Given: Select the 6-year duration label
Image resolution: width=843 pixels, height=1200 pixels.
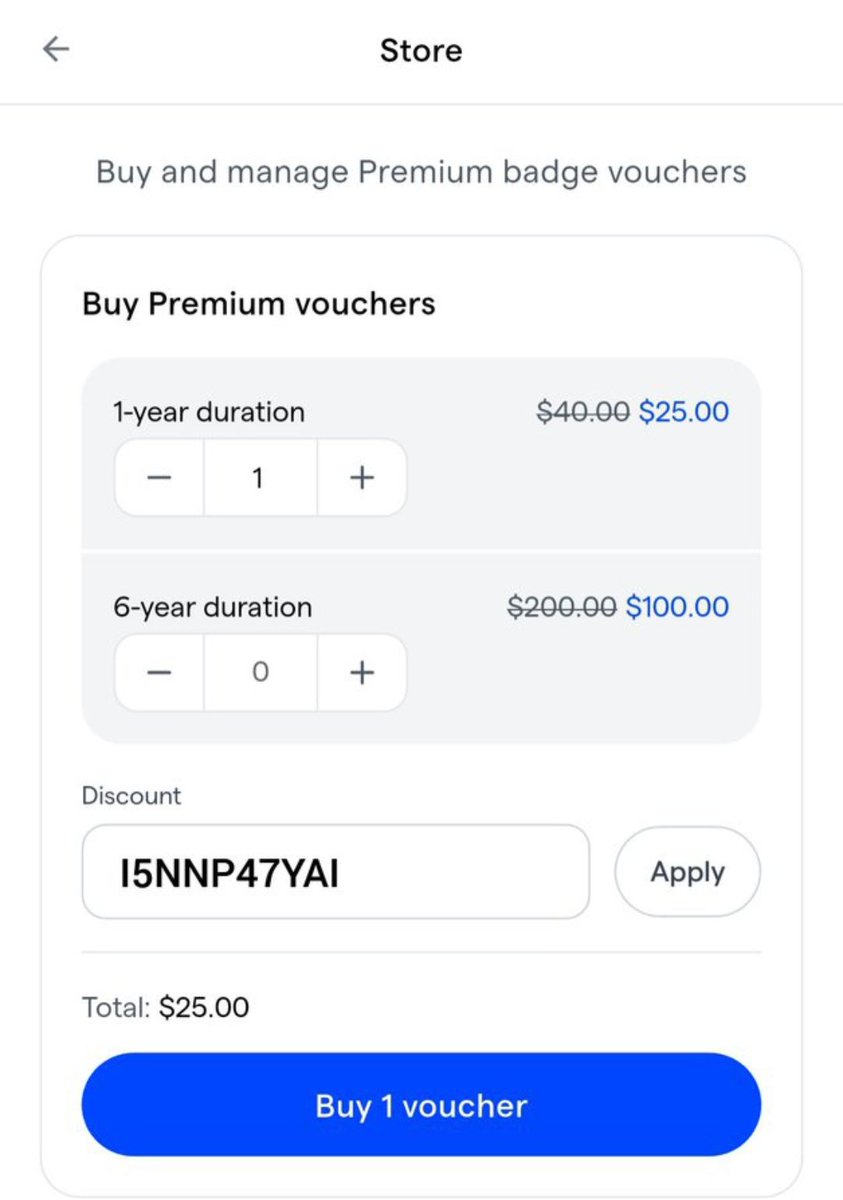Looking at the screenshot, I should (x=212, y=607).
